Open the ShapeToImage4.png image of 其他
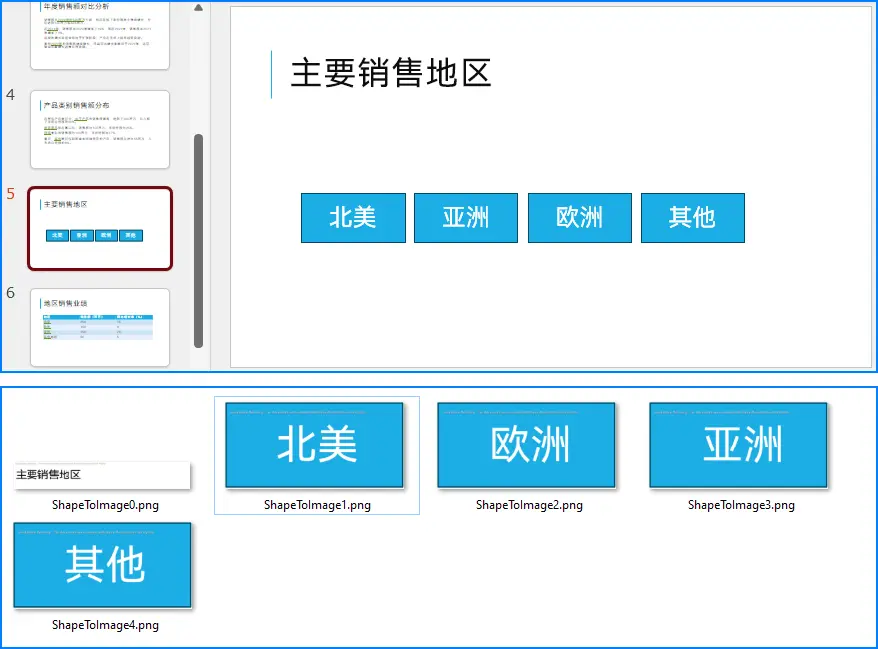 point(103,564)
